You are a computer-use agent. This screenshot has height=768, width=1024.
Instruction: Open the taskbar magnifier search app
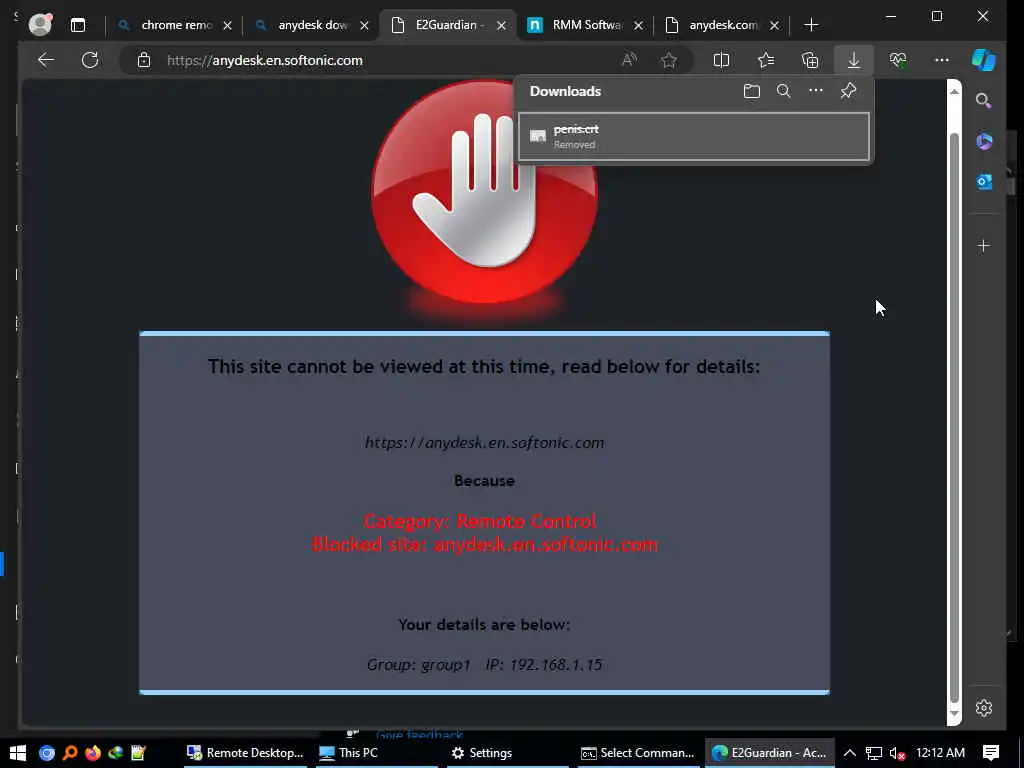tap(70, 753)
